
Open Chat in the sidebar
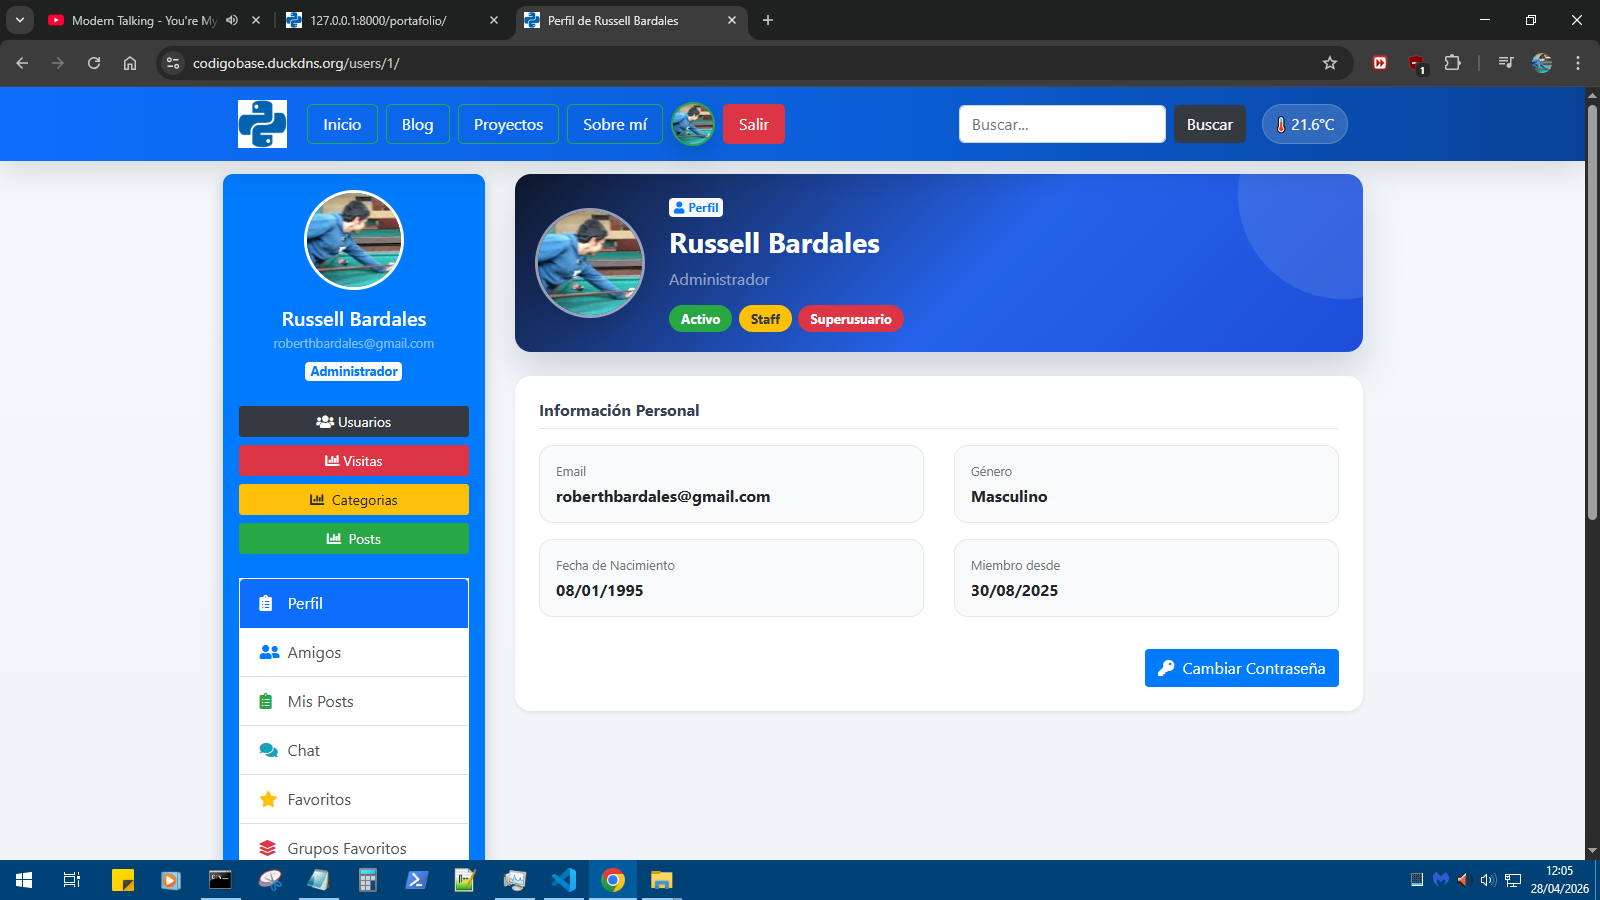pyautogui.click(x=354, y=750)
